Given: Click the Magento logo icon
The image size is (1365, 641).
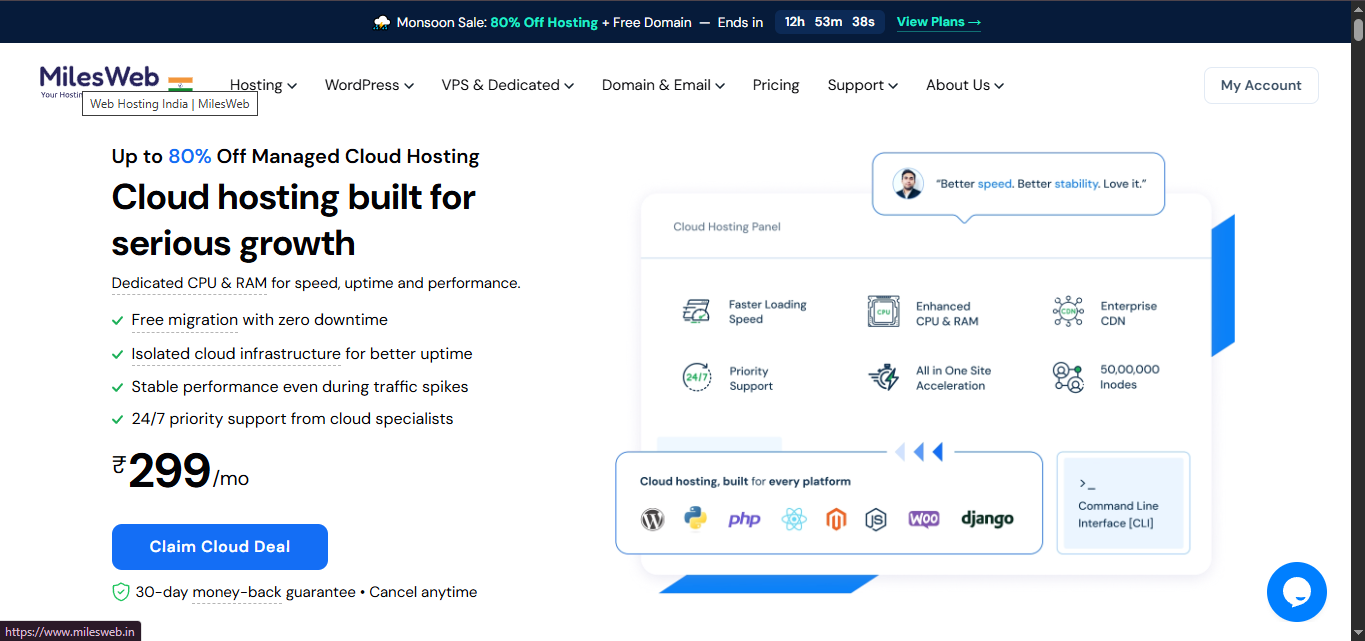Looking at the screenshot, I should coord(836,519).
